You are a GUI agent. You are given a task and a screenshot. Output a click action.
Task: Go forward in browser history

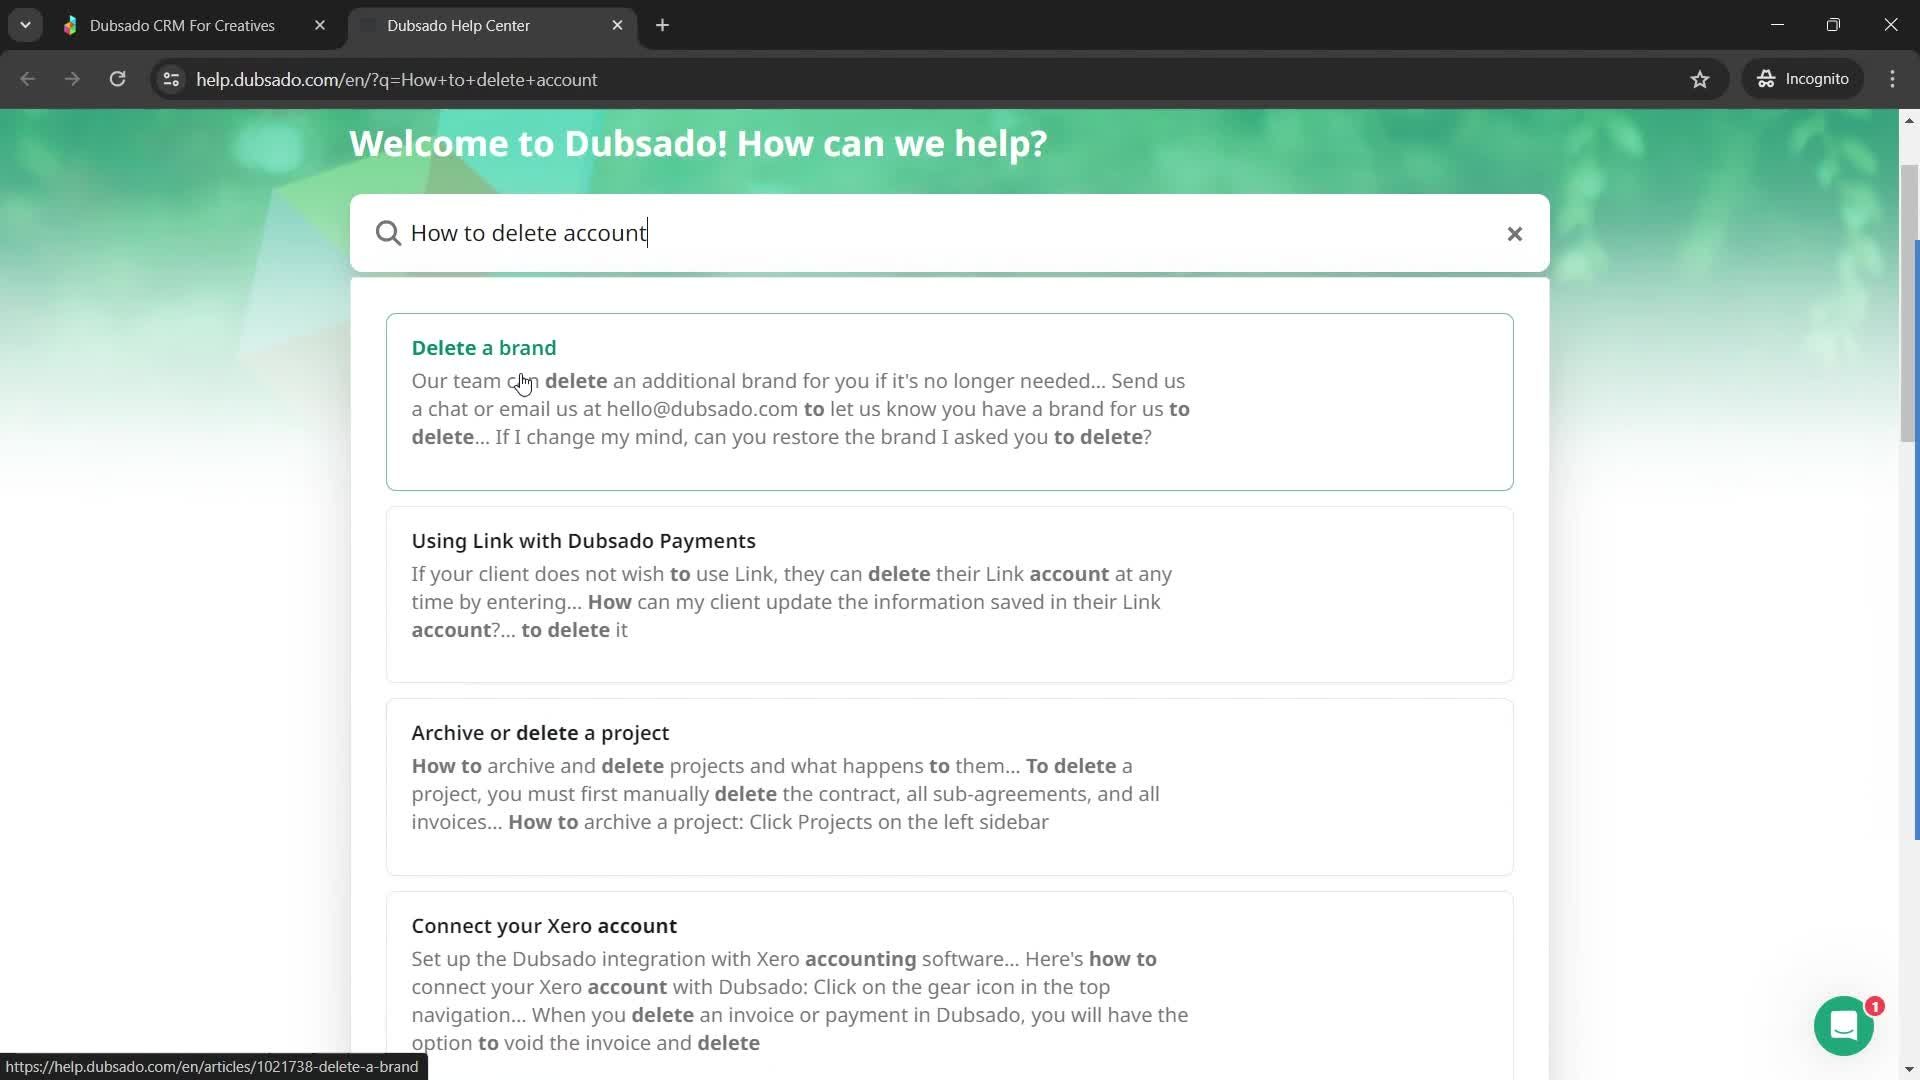(x=72, y=79)
